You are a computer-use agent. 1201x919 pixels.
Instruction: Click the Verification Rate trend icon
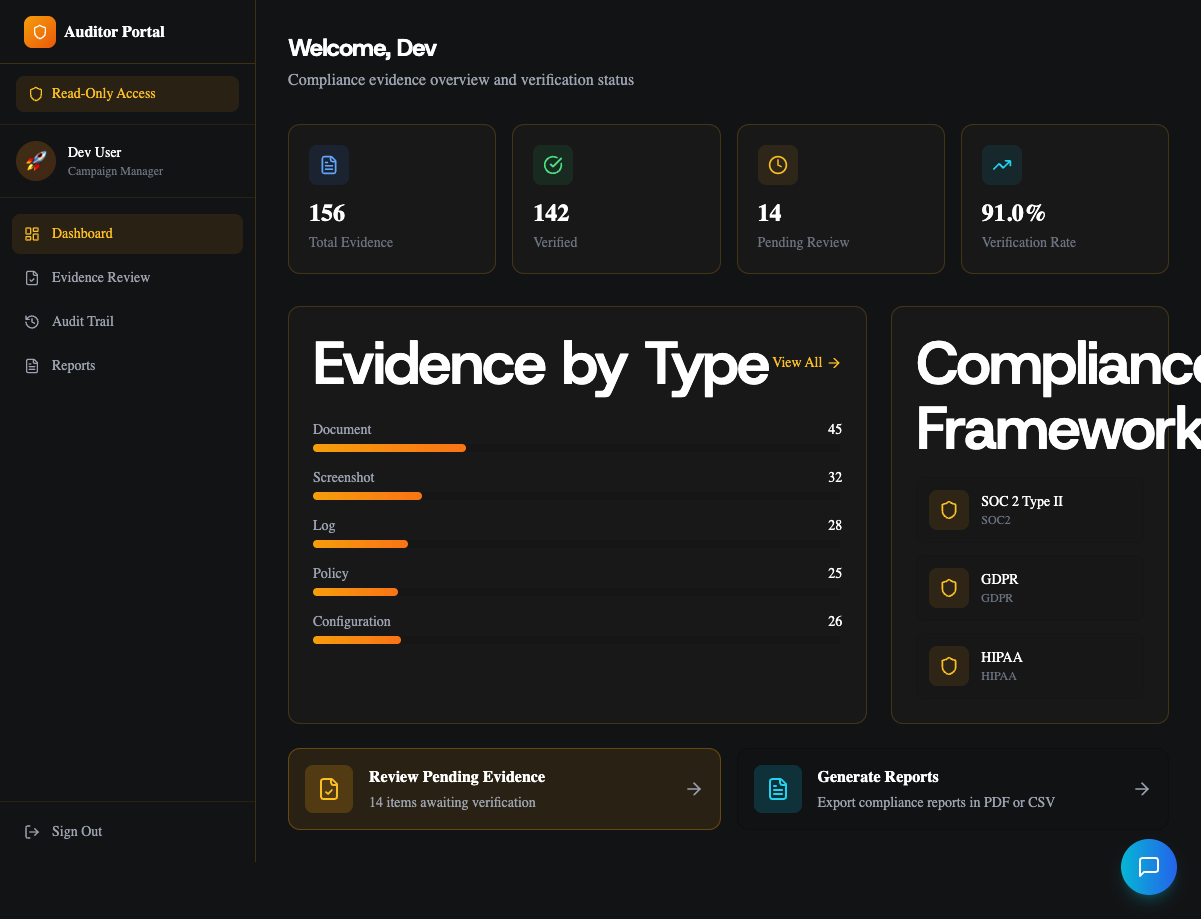(x=1002, y=165)
